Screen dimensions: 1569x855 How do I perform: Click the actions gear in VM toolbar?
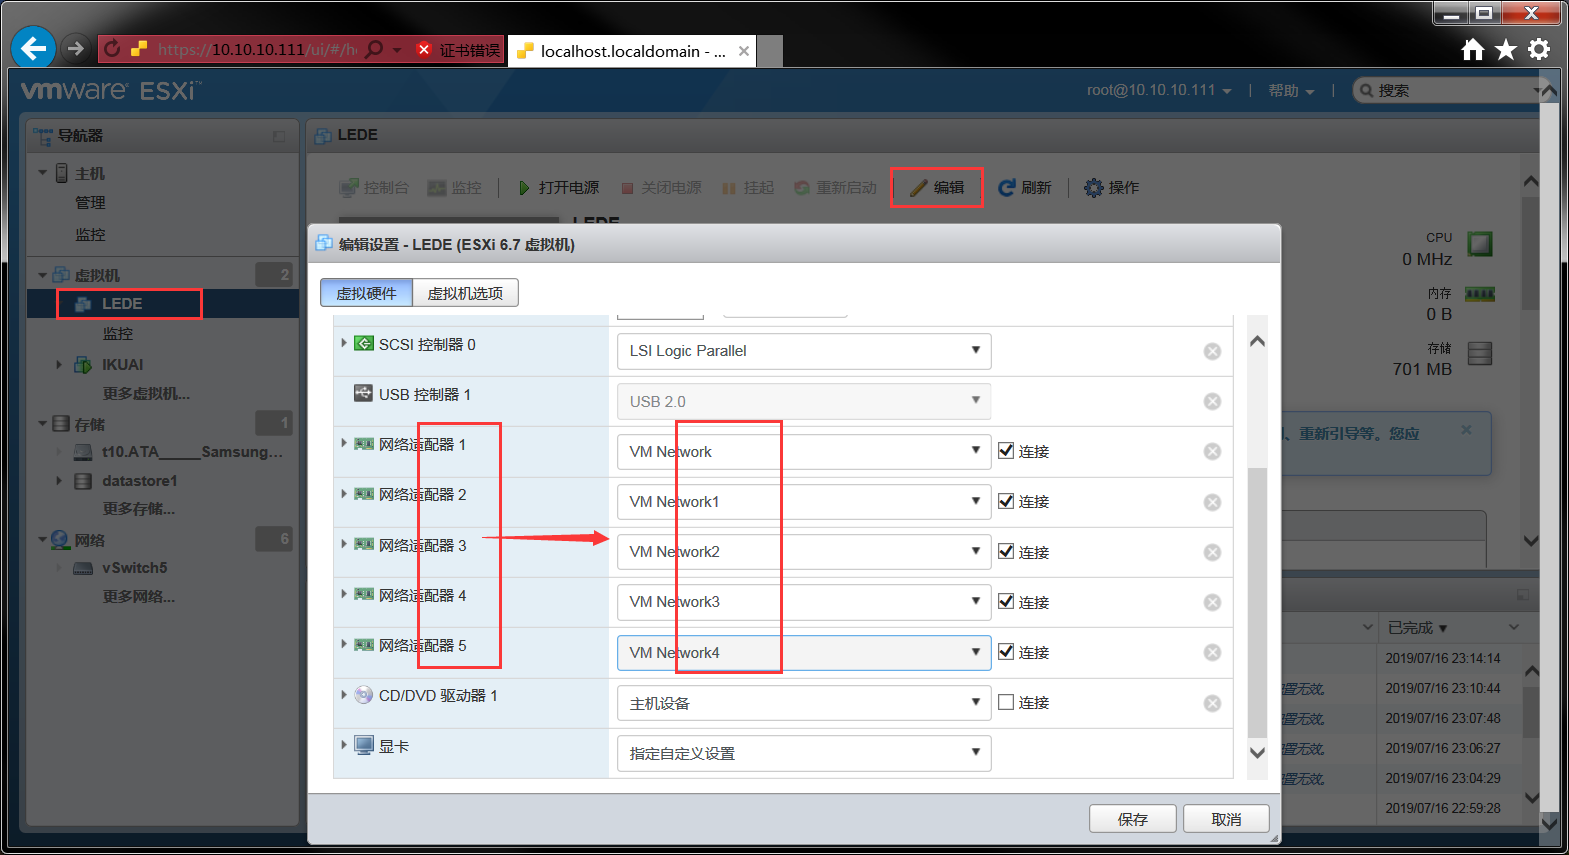(1094, 188)
